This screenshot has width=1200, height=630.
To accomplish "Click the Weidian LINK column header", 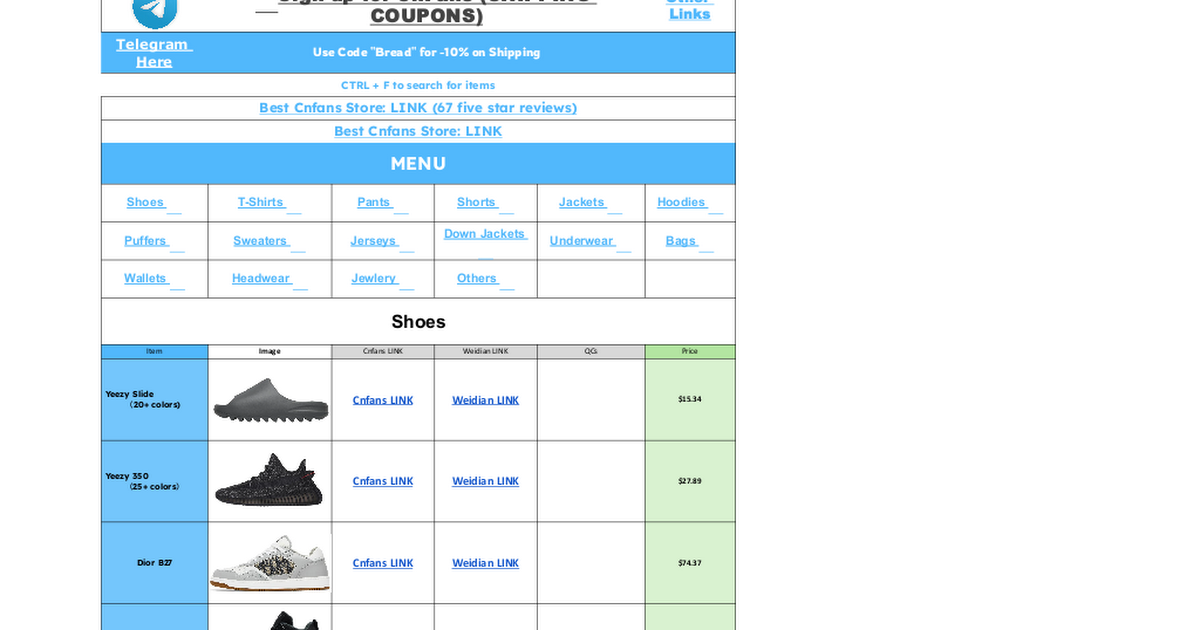I will [485, 352].
